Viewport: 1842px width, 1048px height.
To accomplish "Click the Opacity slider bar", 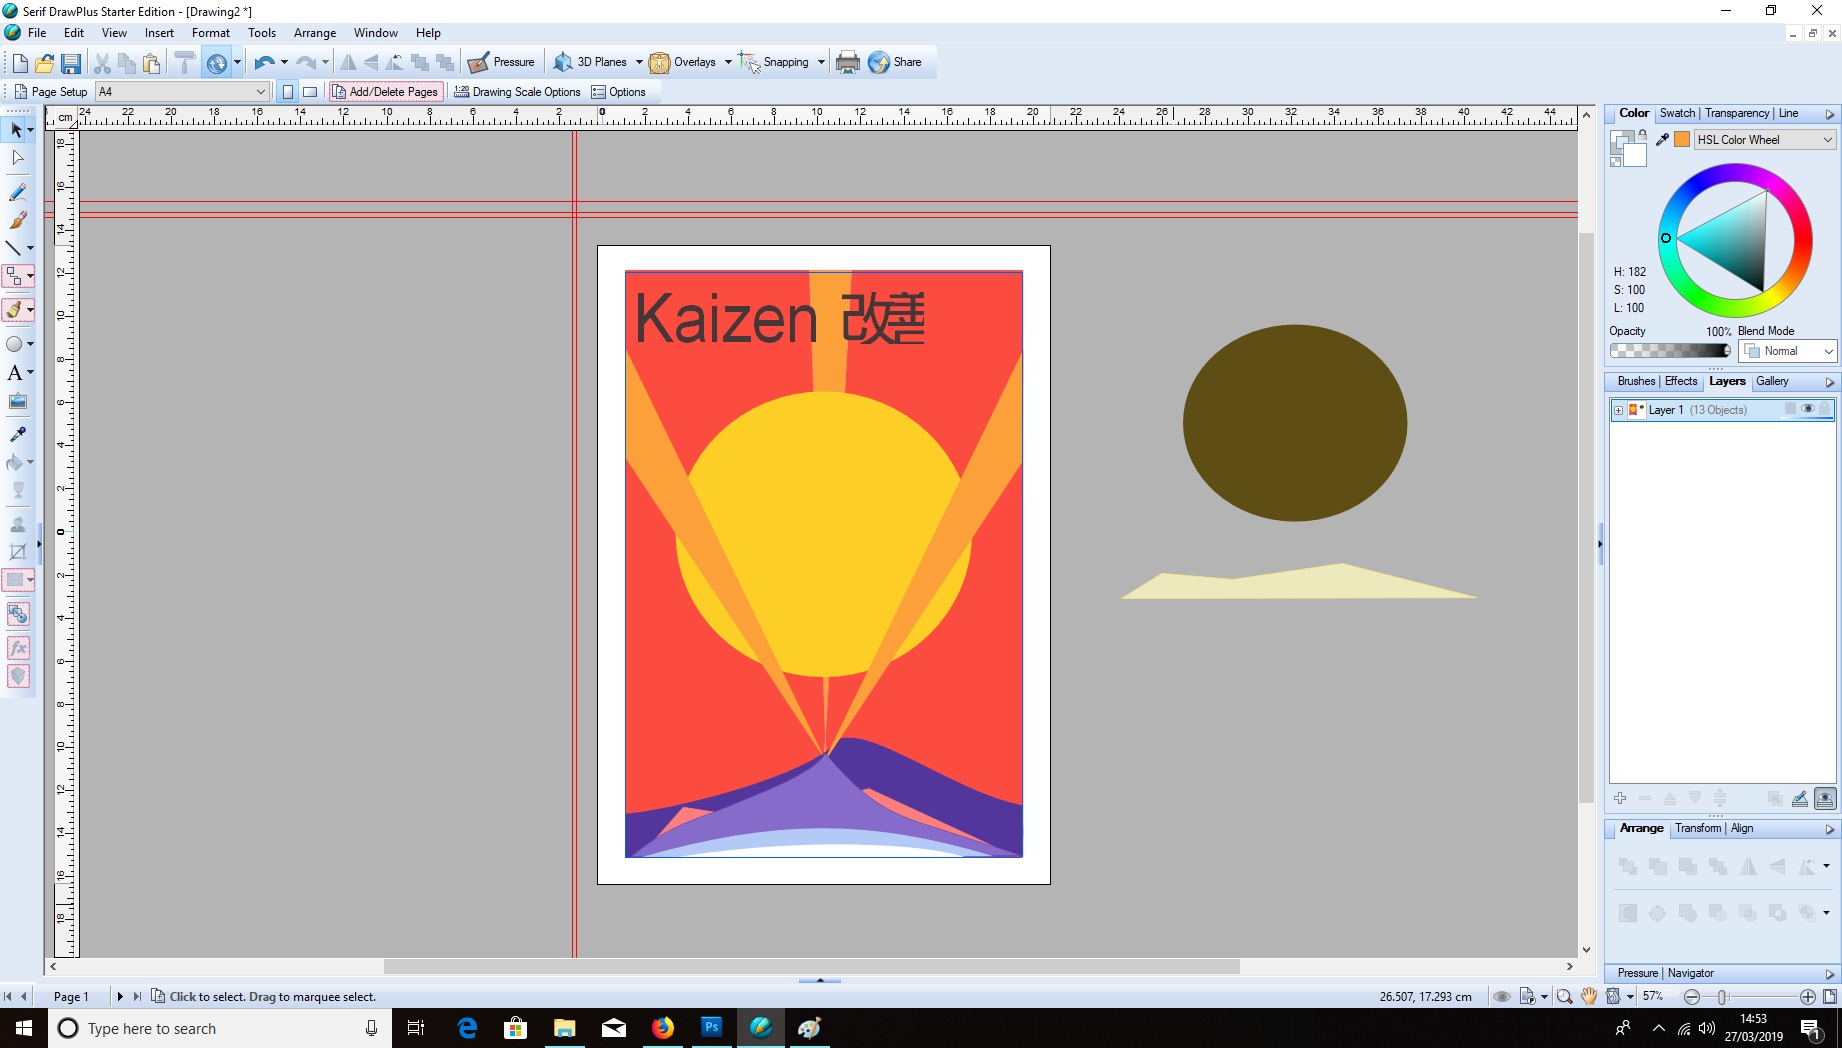I will tap(1669, 351).
